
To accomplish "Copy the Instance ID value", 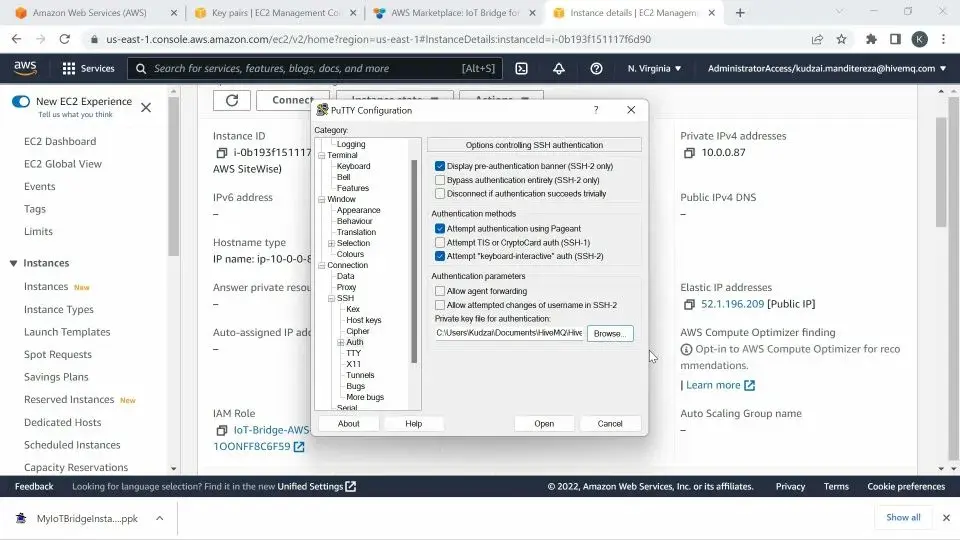I will pyautogui.click(x=222, y=152).
